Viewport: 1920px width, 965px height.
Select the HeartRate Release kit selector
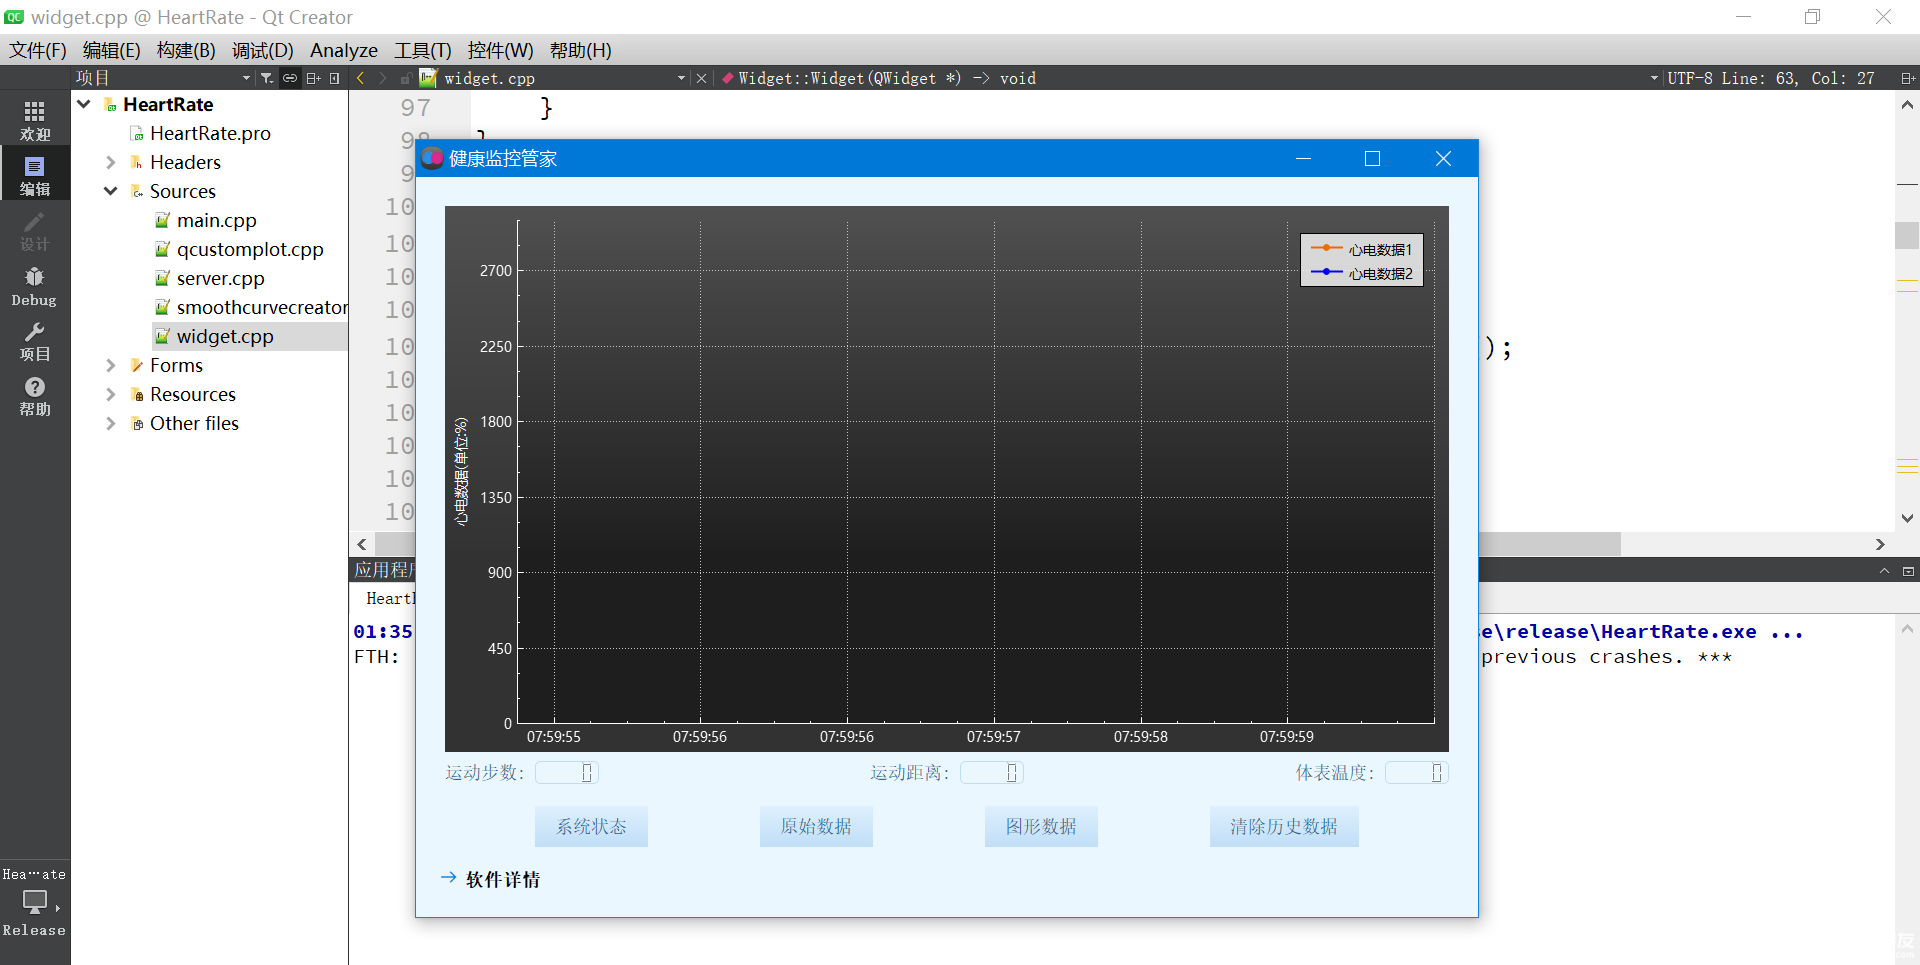pos(35,902)
